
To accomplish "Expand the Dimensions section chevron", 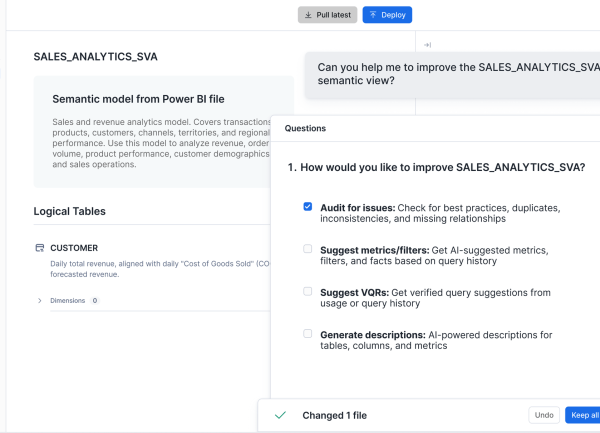I will pos(39,301).
